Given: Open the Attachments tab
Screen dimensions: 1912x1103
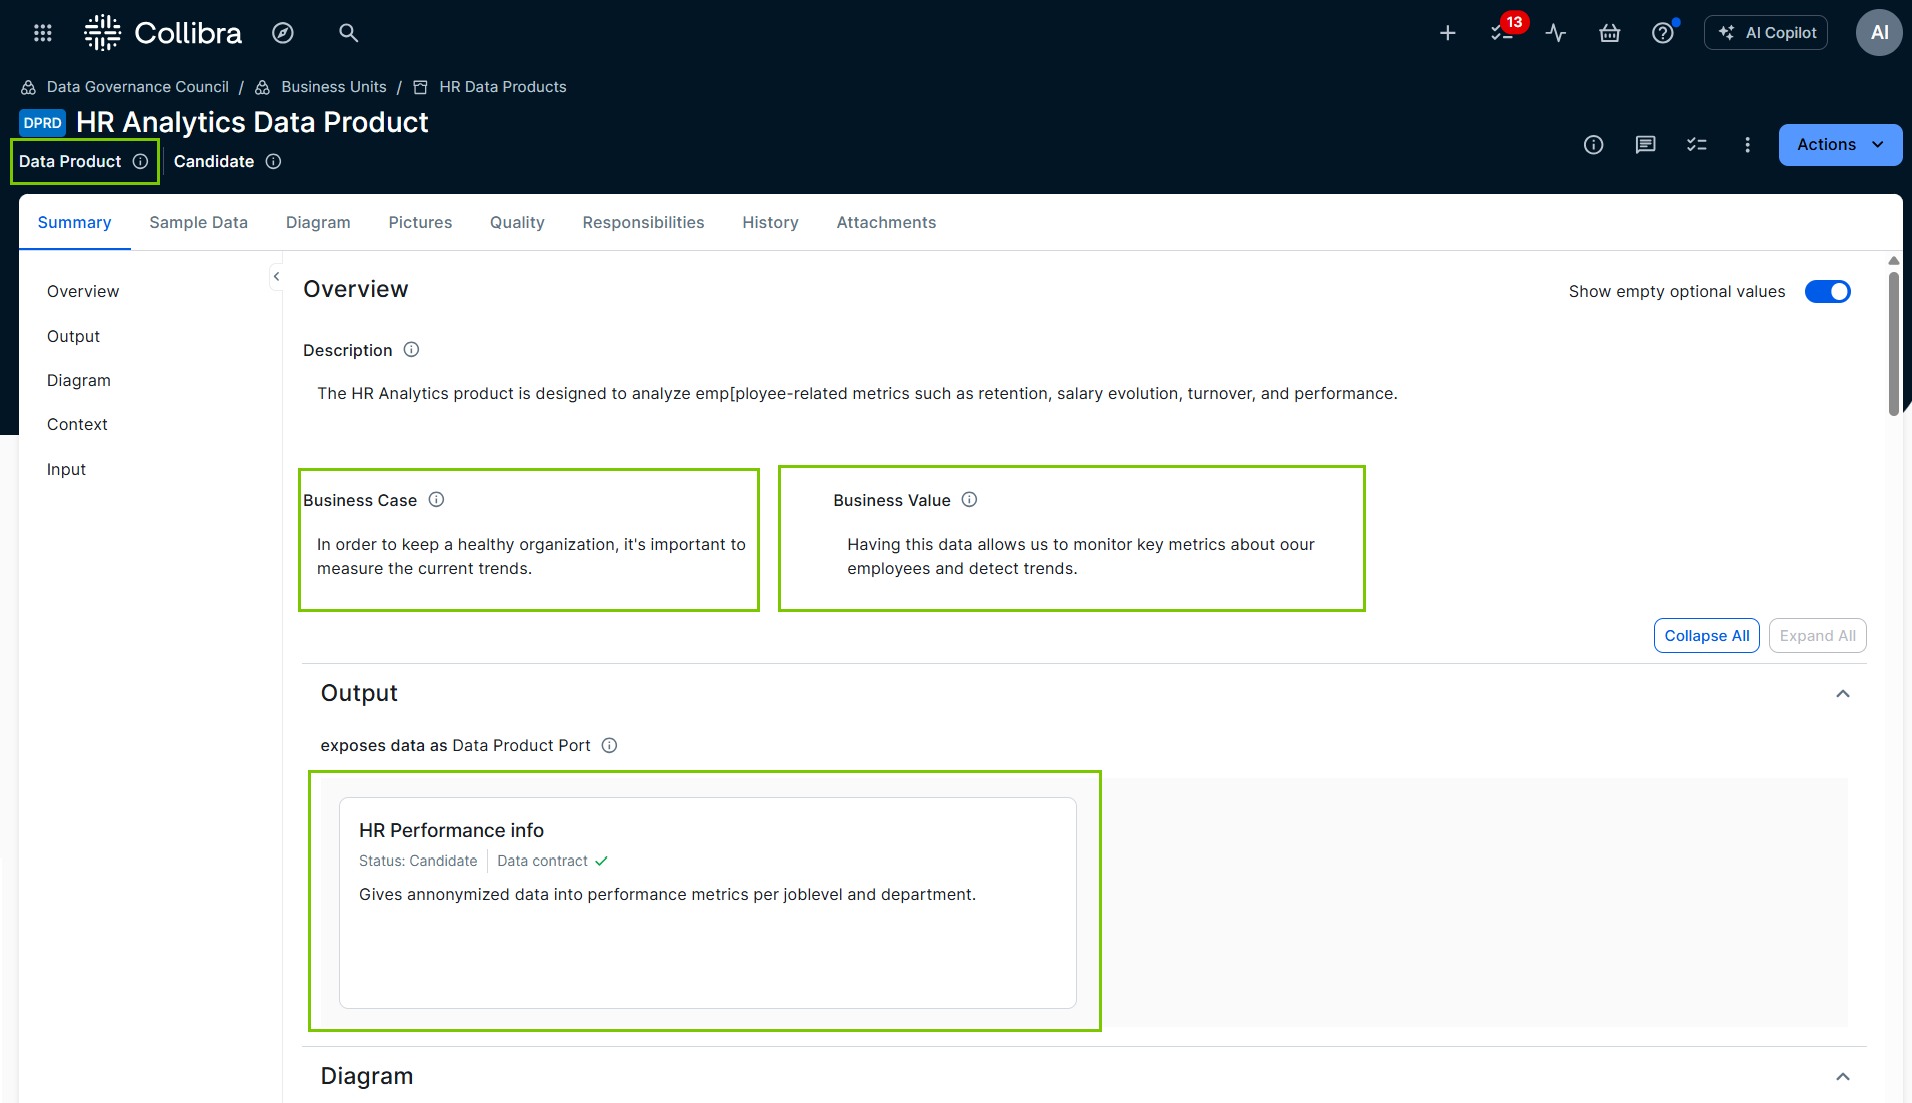Looking at the screenshot, I should click(885, 222).
